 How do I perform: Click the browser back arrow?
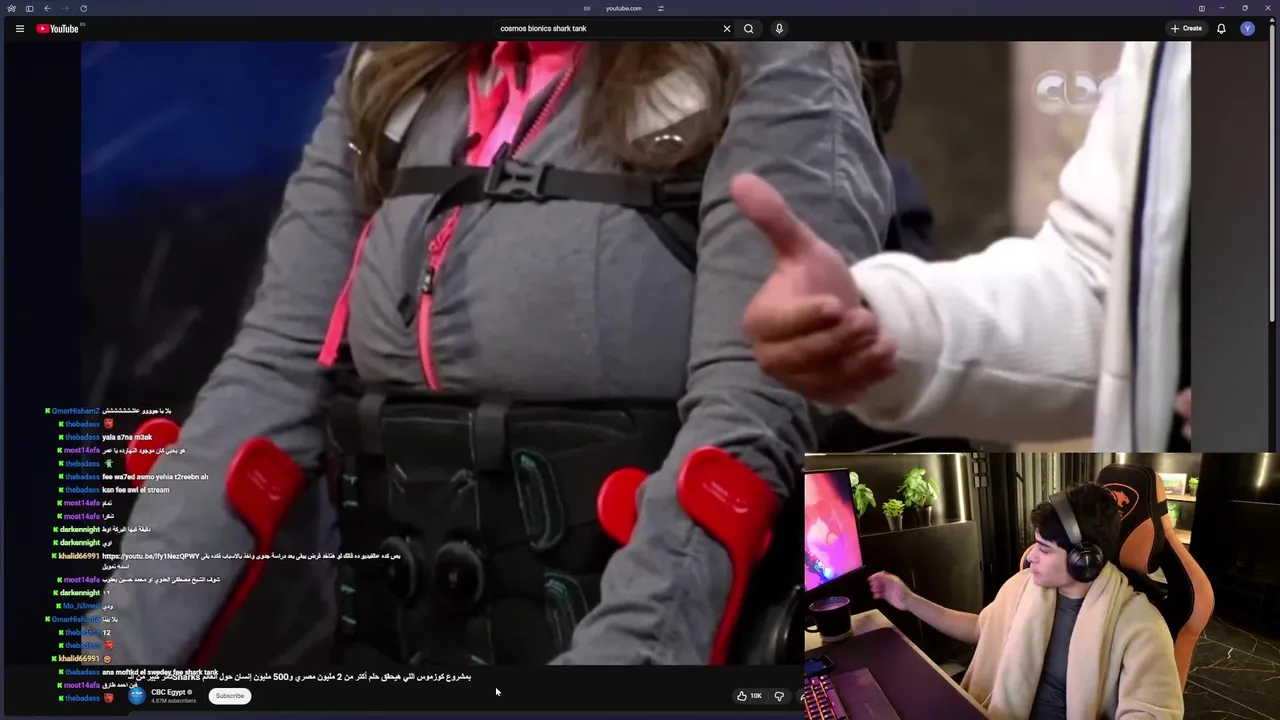(x=47, y=8)
